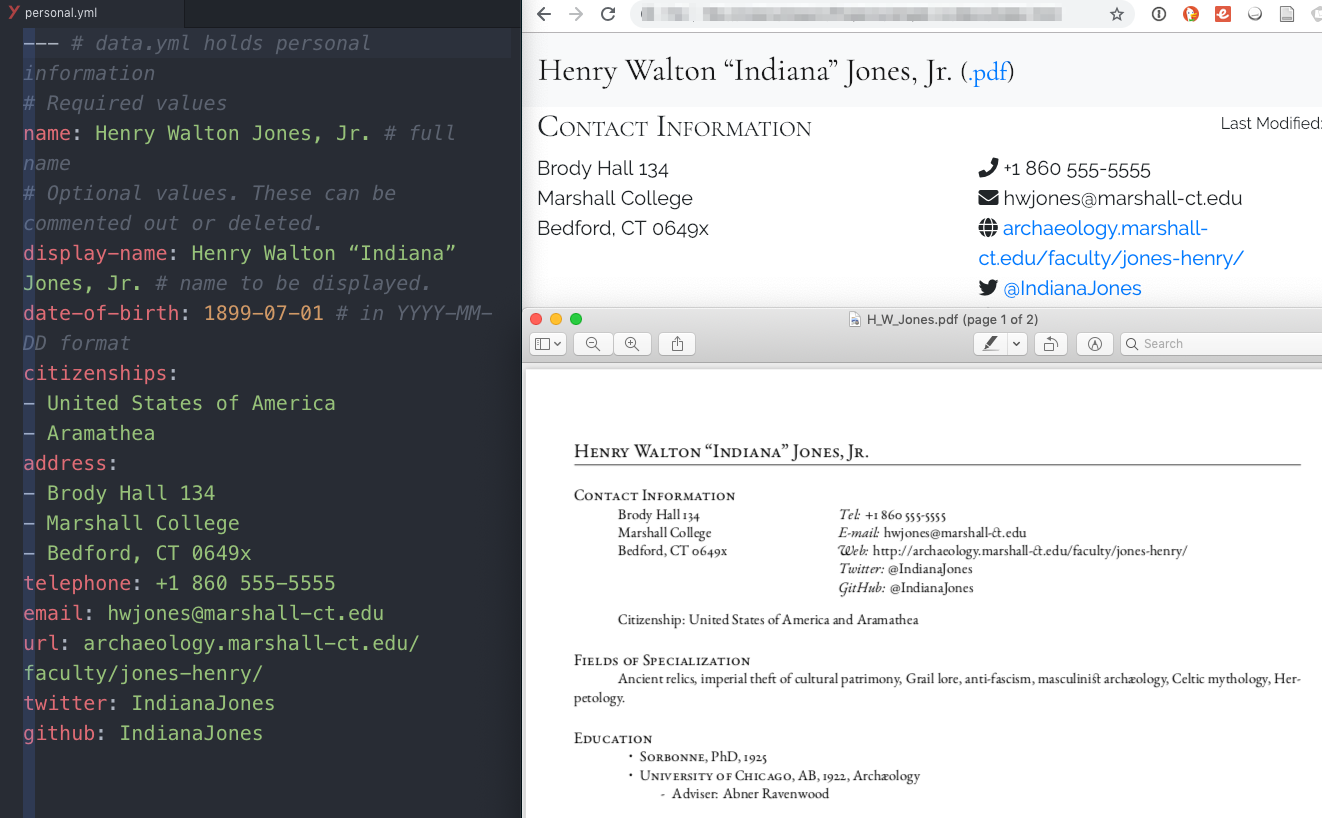Image resolution: width=1322 pixels, height=818 pixels.
Task: Select the personal.yml editor tab
Action: coord(60,14)
